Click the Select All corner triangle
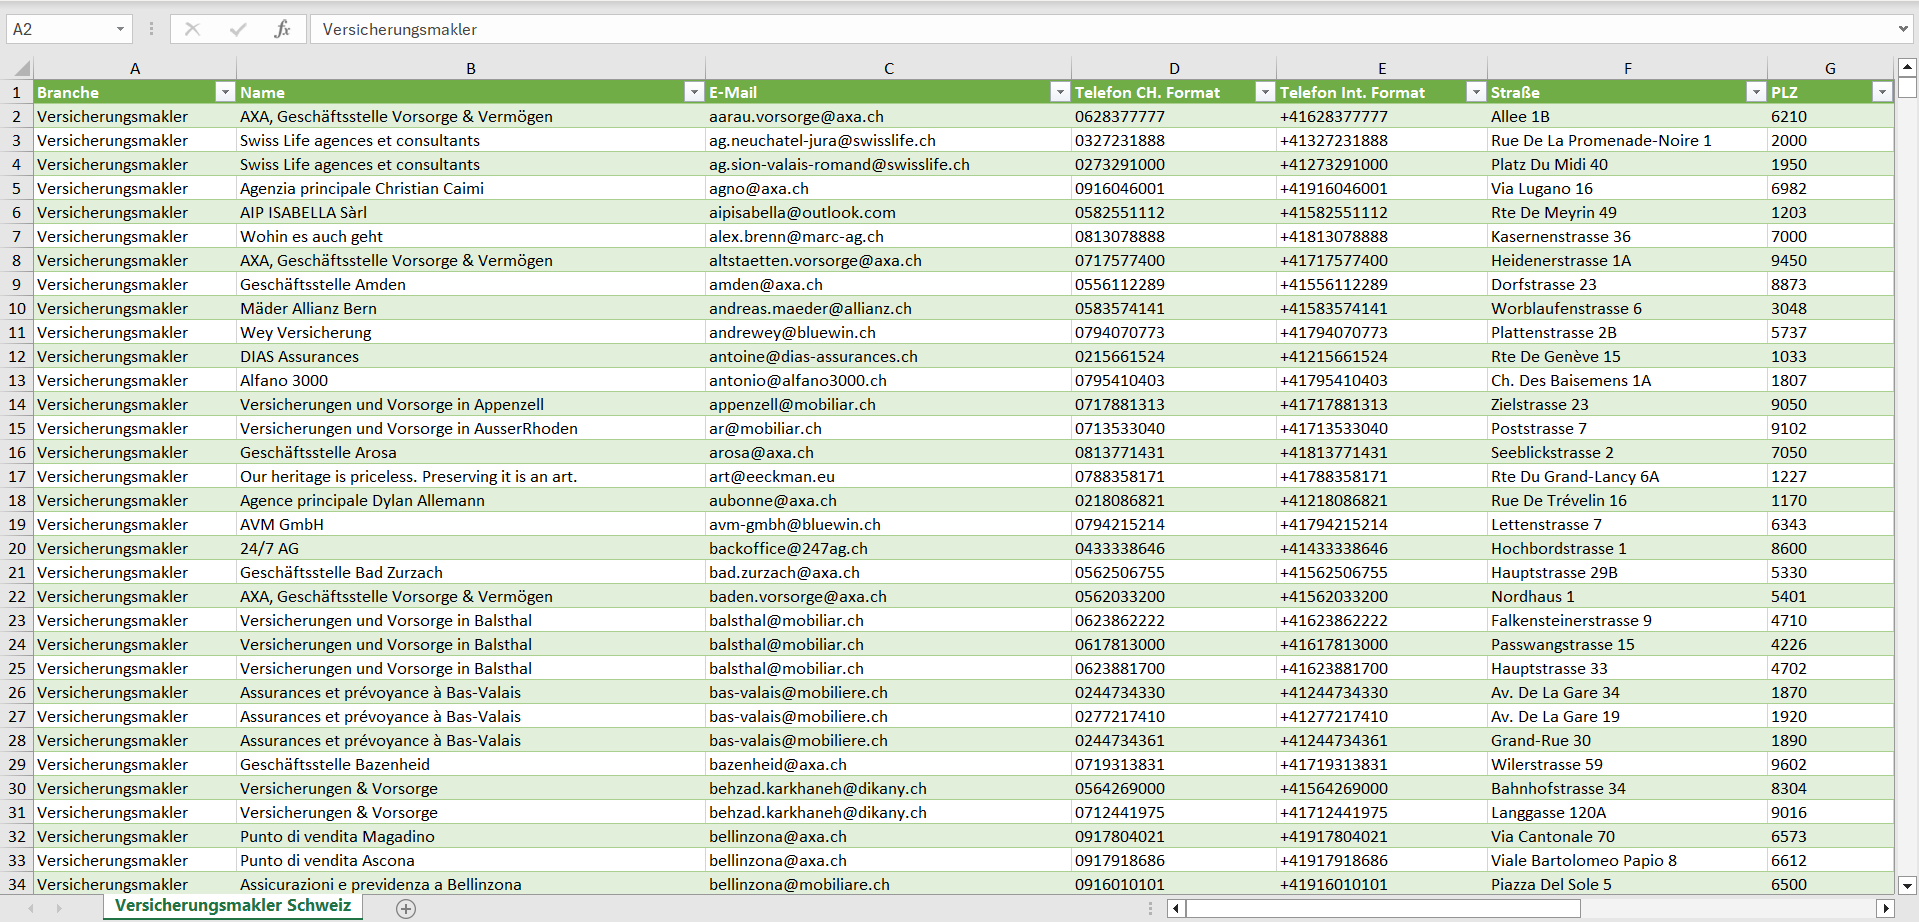This screenshot has width=1919, height=922. point(20,69)
